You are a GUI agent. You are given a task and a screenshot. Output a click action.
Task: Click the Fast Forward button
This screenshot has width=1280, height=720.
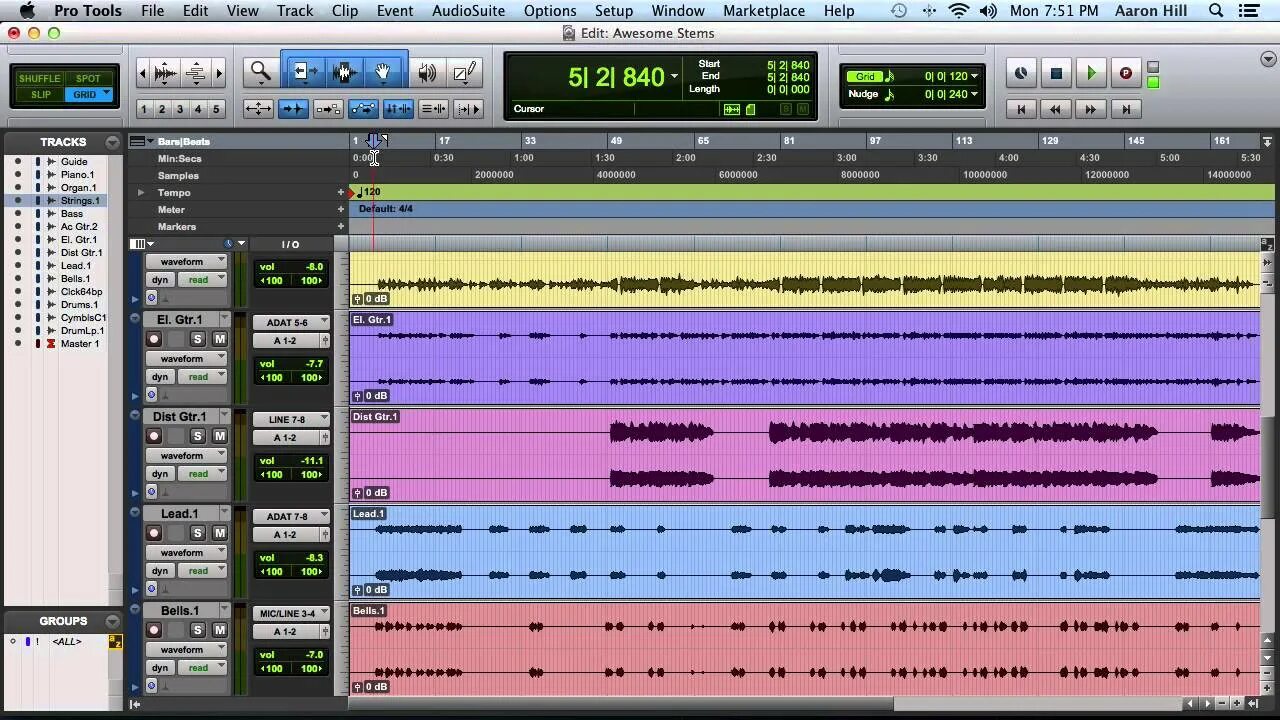[x=1091, y=109]
